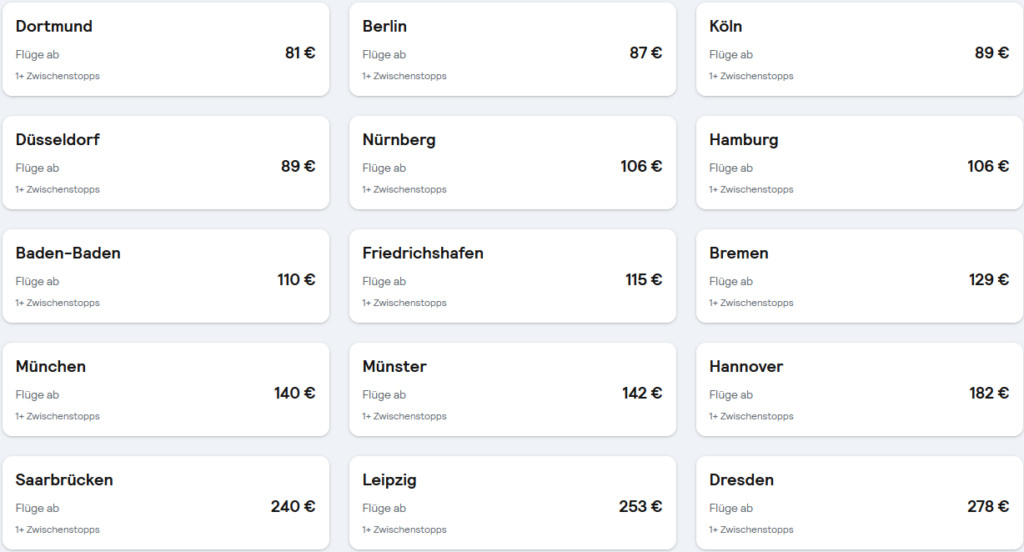Click the 140 € price on München card

click(x=295, y=393)
